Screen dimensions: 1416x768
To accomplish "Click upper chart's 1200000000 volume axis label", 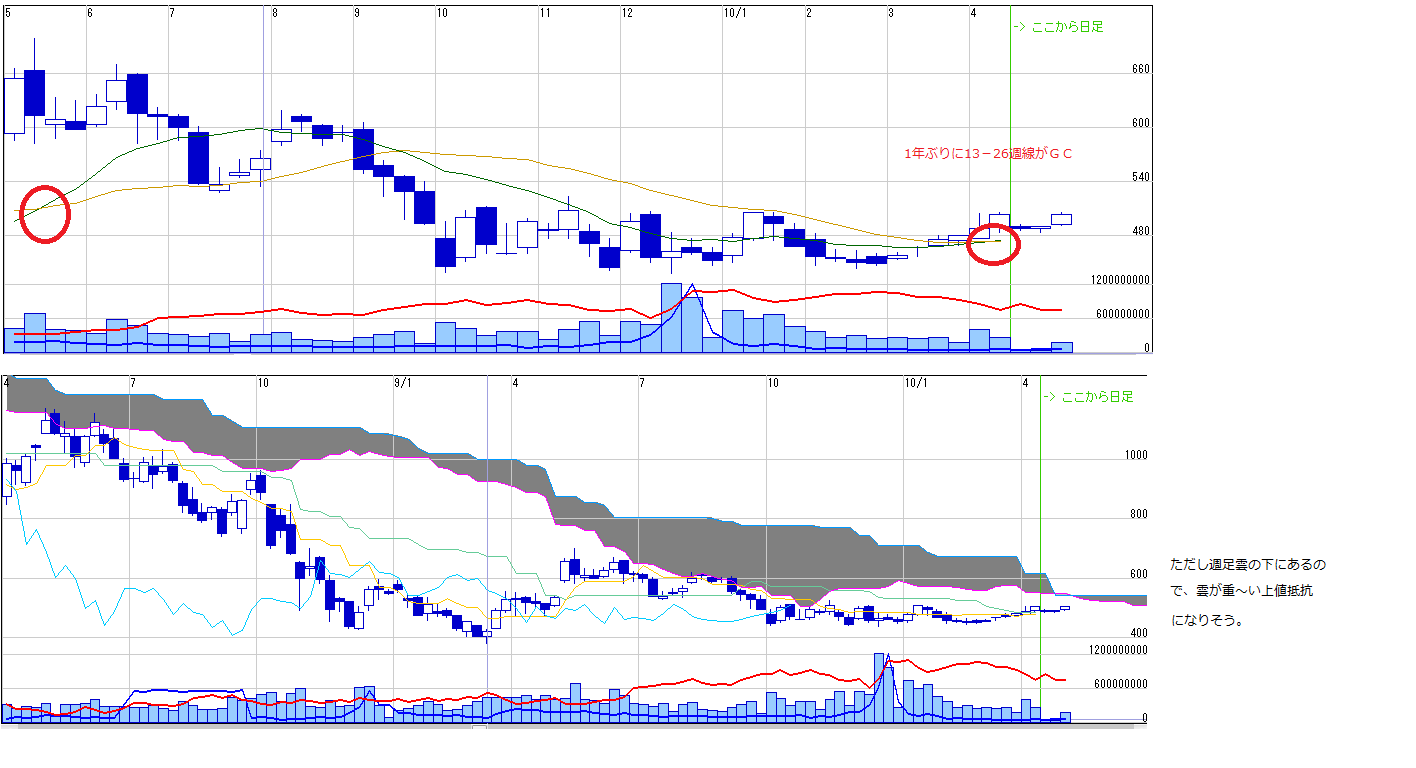I will pyautogui.click(x=1120, y=280).
